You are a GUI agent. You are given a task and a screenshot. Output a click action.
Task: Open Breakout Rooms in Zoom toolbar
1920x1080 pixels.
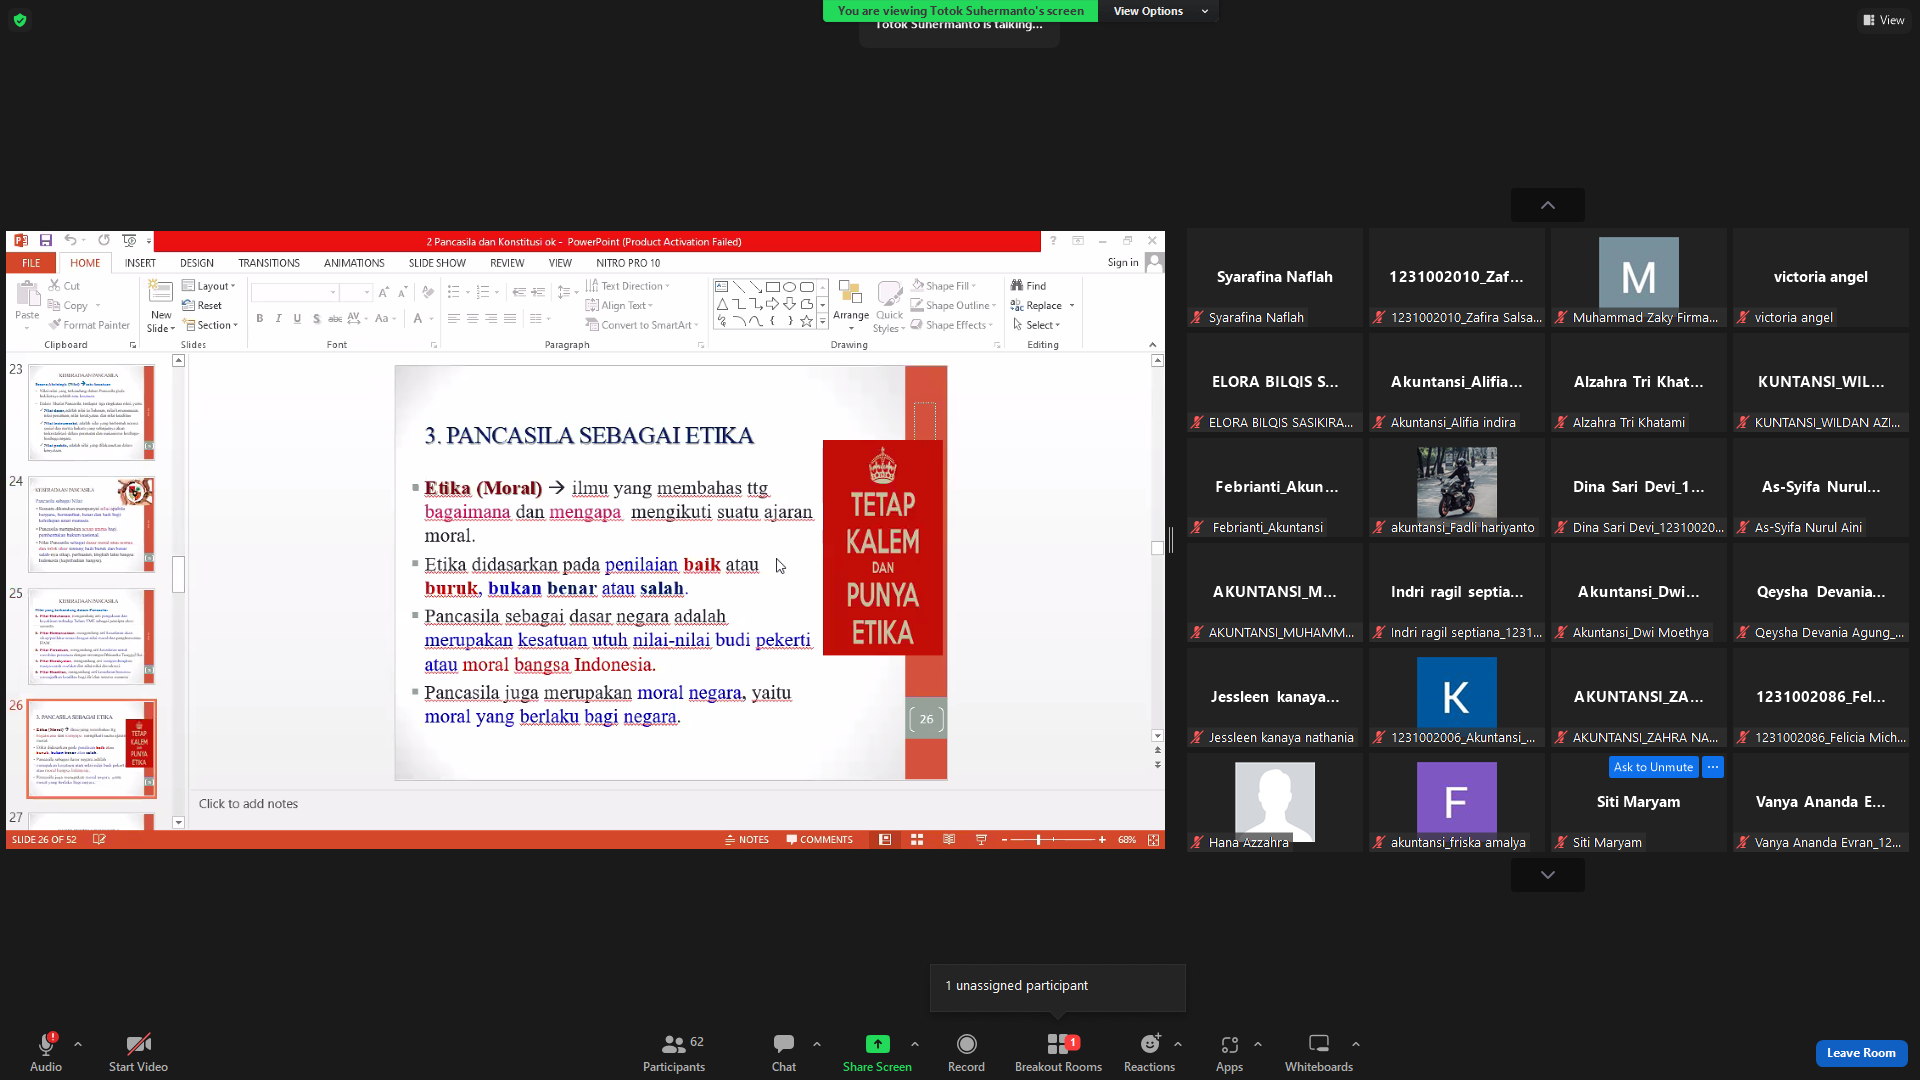pyautogui.click(x=1058, y=1053)
